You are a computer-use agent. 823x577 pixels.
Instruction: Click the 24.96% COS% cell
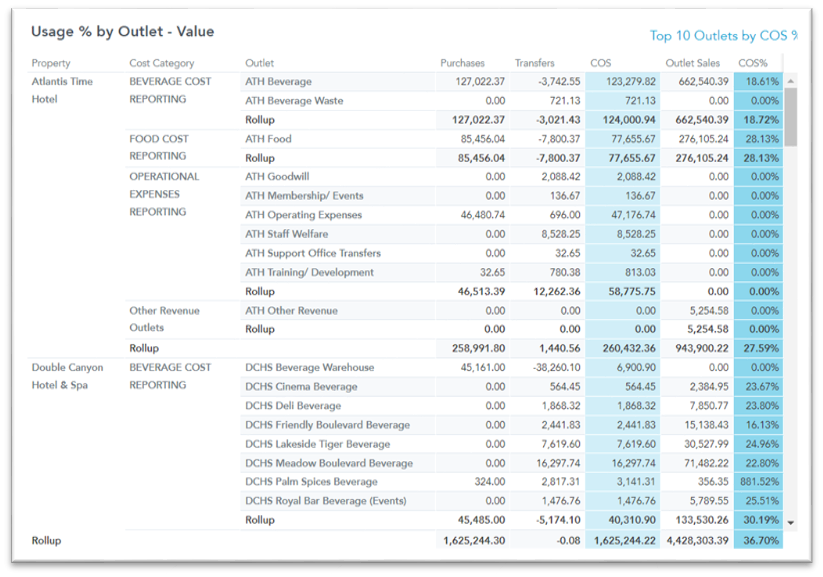[x=758, y=444]
